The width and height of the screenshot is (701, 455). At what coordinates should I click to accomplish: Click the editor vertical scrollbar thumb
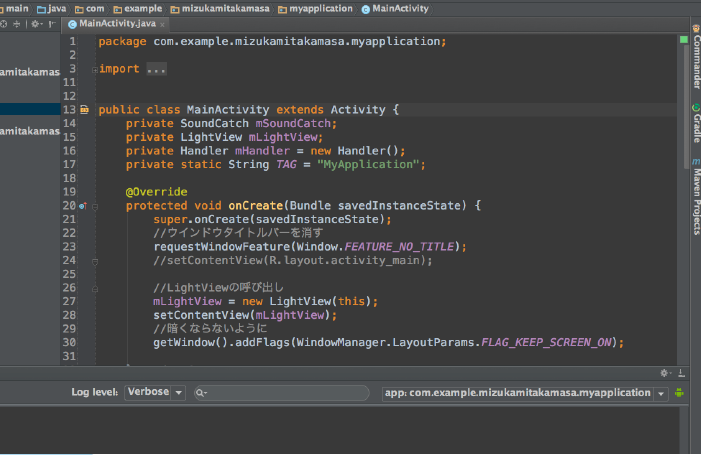click(686, 107)
